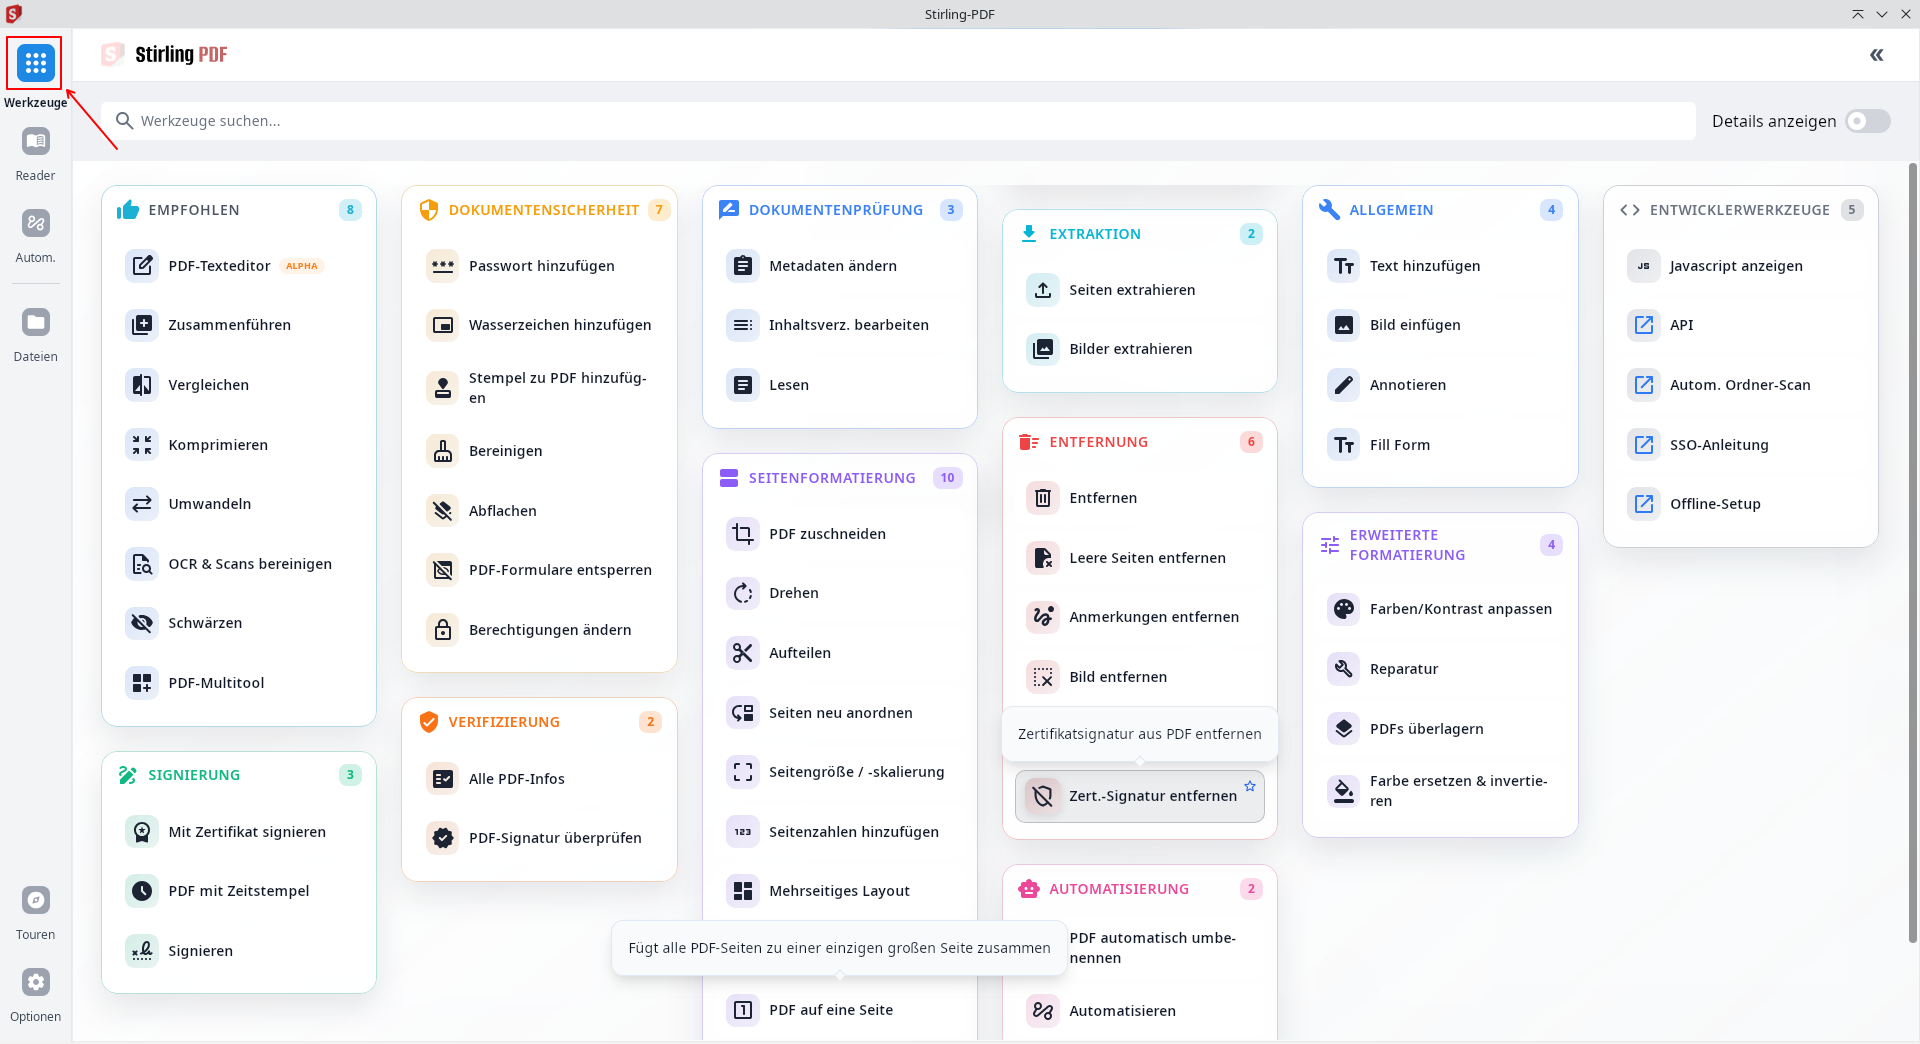Screen dimensions: 1920x1044
Task: Click the Drehen rotate icon
Action: pyautogui.click(x=742, y=593)
